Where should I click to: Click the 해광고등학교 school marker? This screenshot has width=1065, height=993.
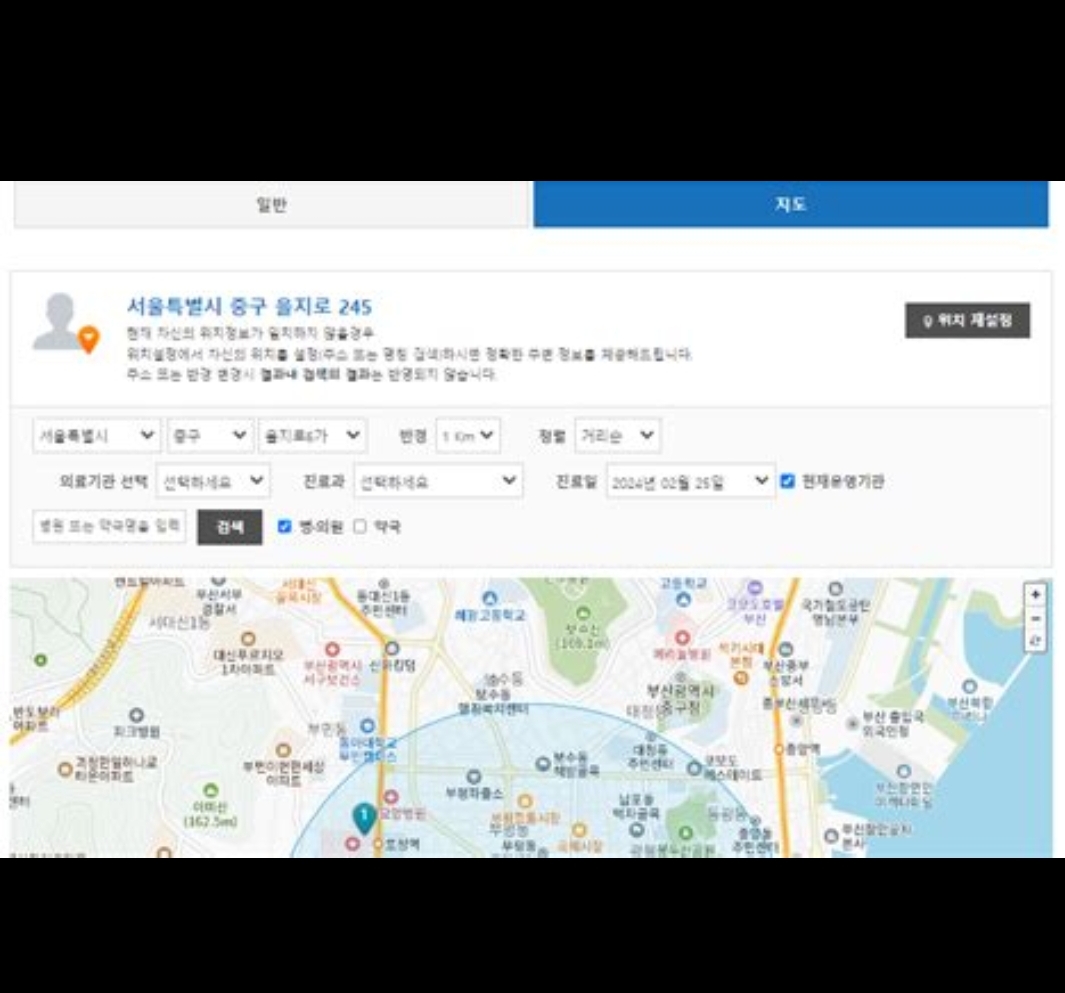coord(490,599)
